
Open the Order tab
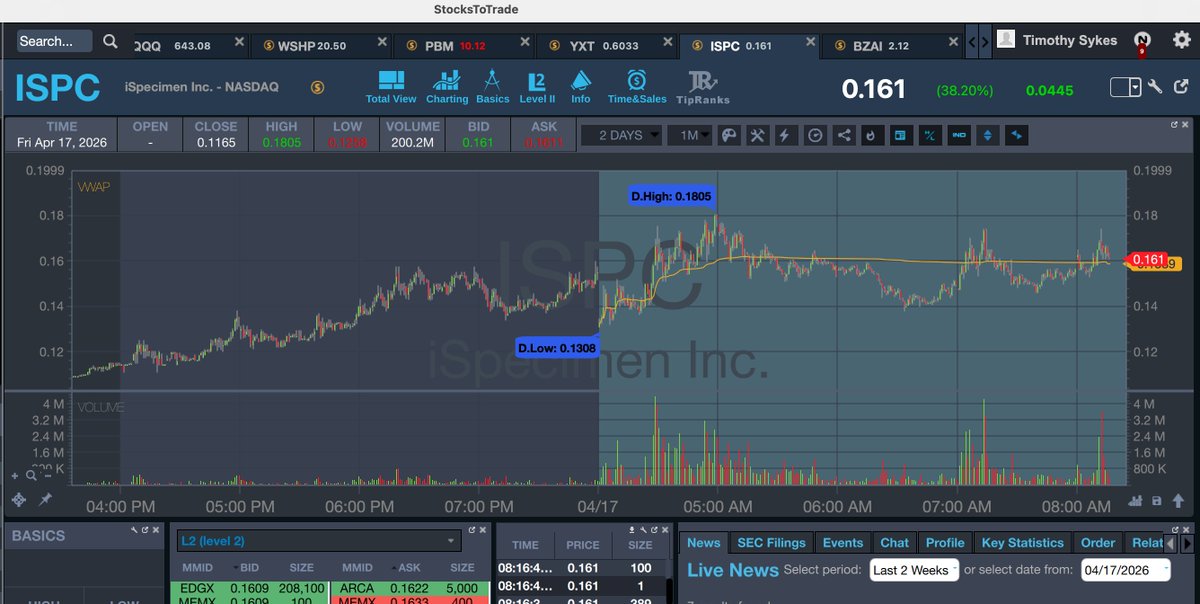[x=1097, y=542]
